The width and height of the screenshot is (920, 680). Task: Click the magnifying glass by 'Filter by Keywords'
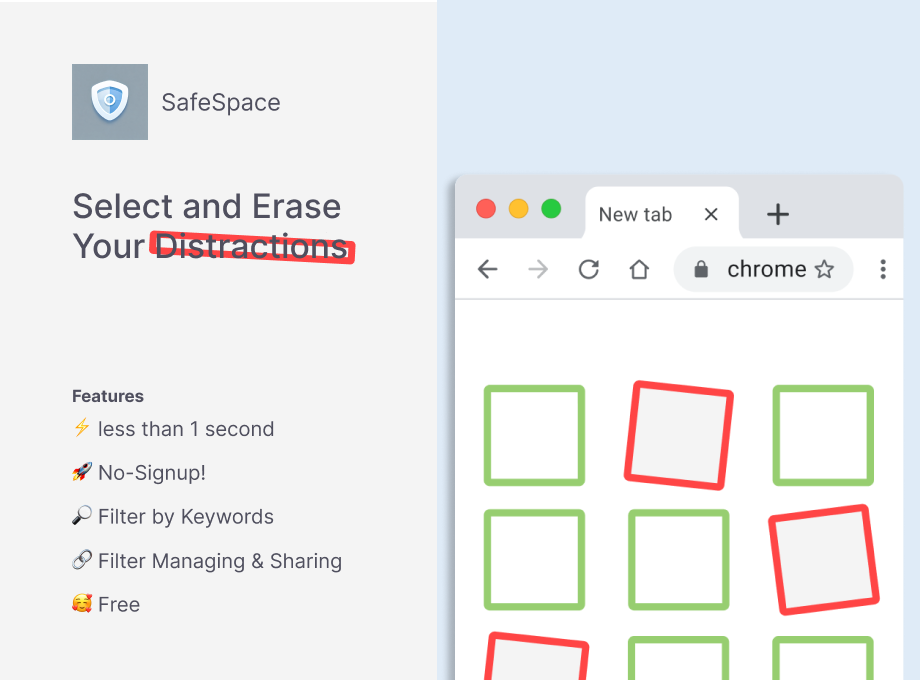pos(81,516)
